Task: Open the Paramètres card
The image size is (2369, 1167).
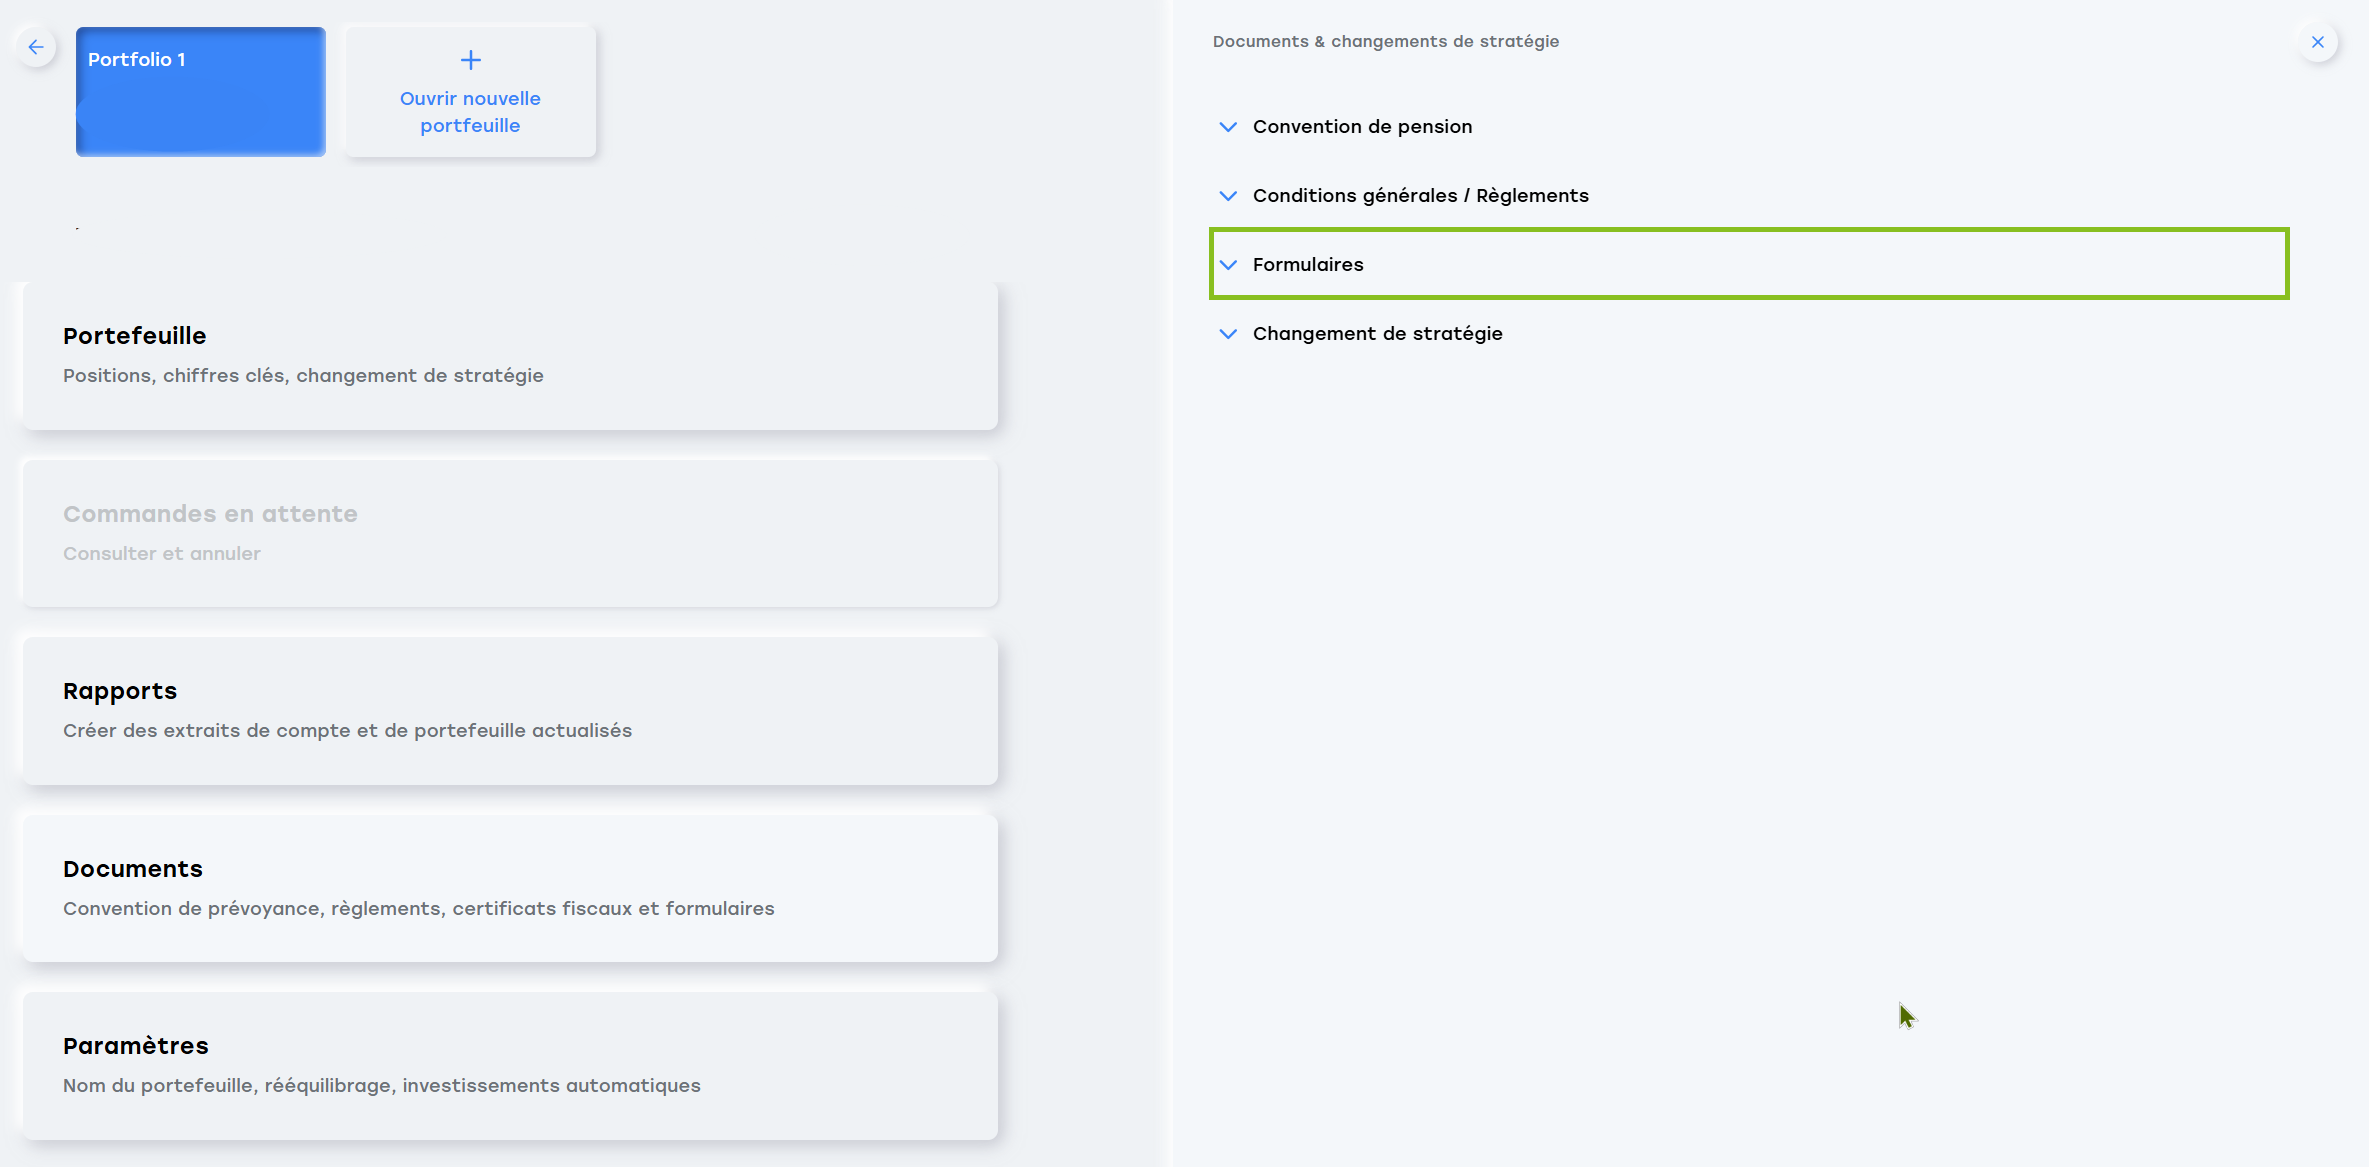Action: (510, 1066)
